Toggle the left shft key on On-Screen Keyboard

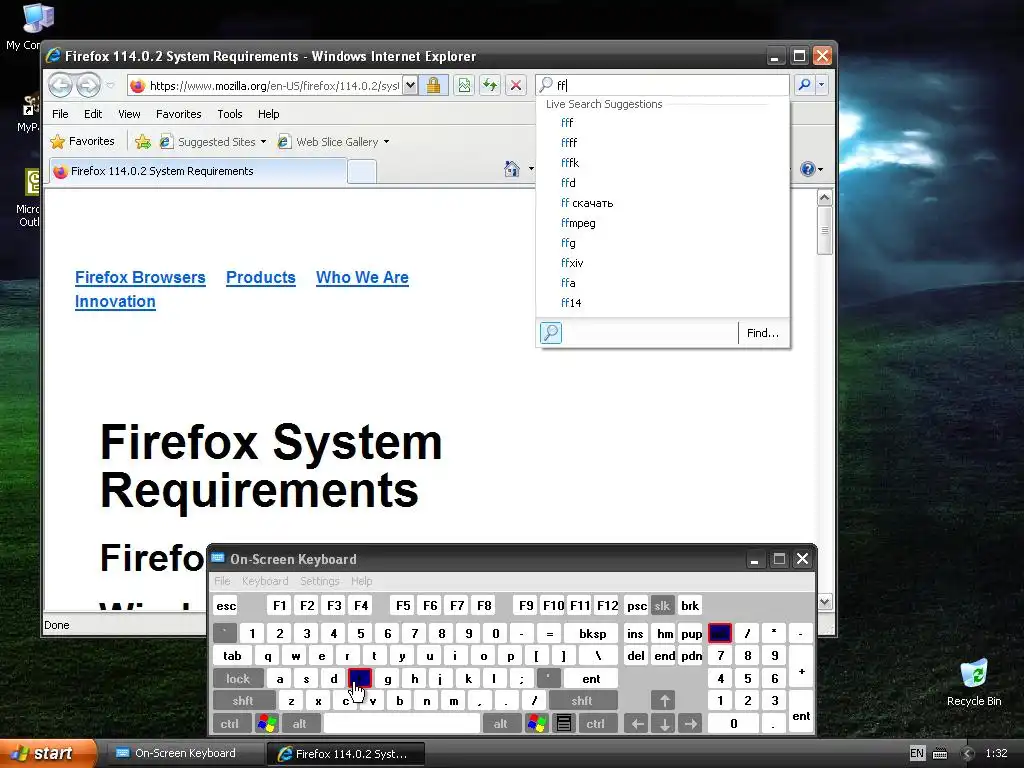(x=243, y=701)
